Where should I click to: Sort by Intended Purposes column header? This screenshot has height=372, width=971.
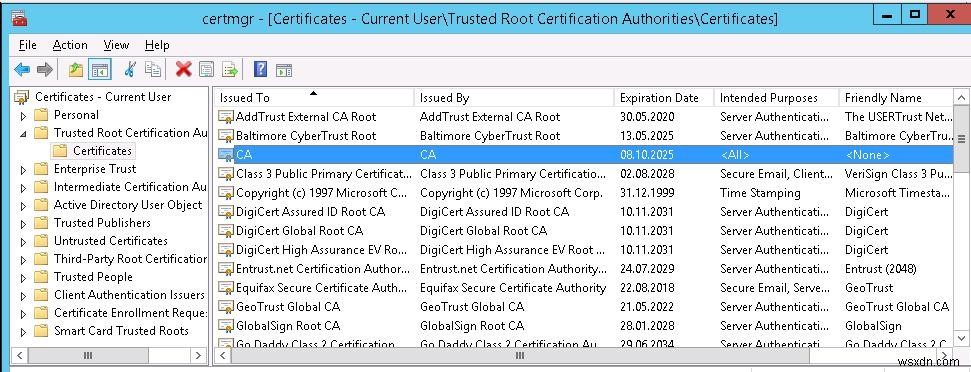tap(777, 98)
